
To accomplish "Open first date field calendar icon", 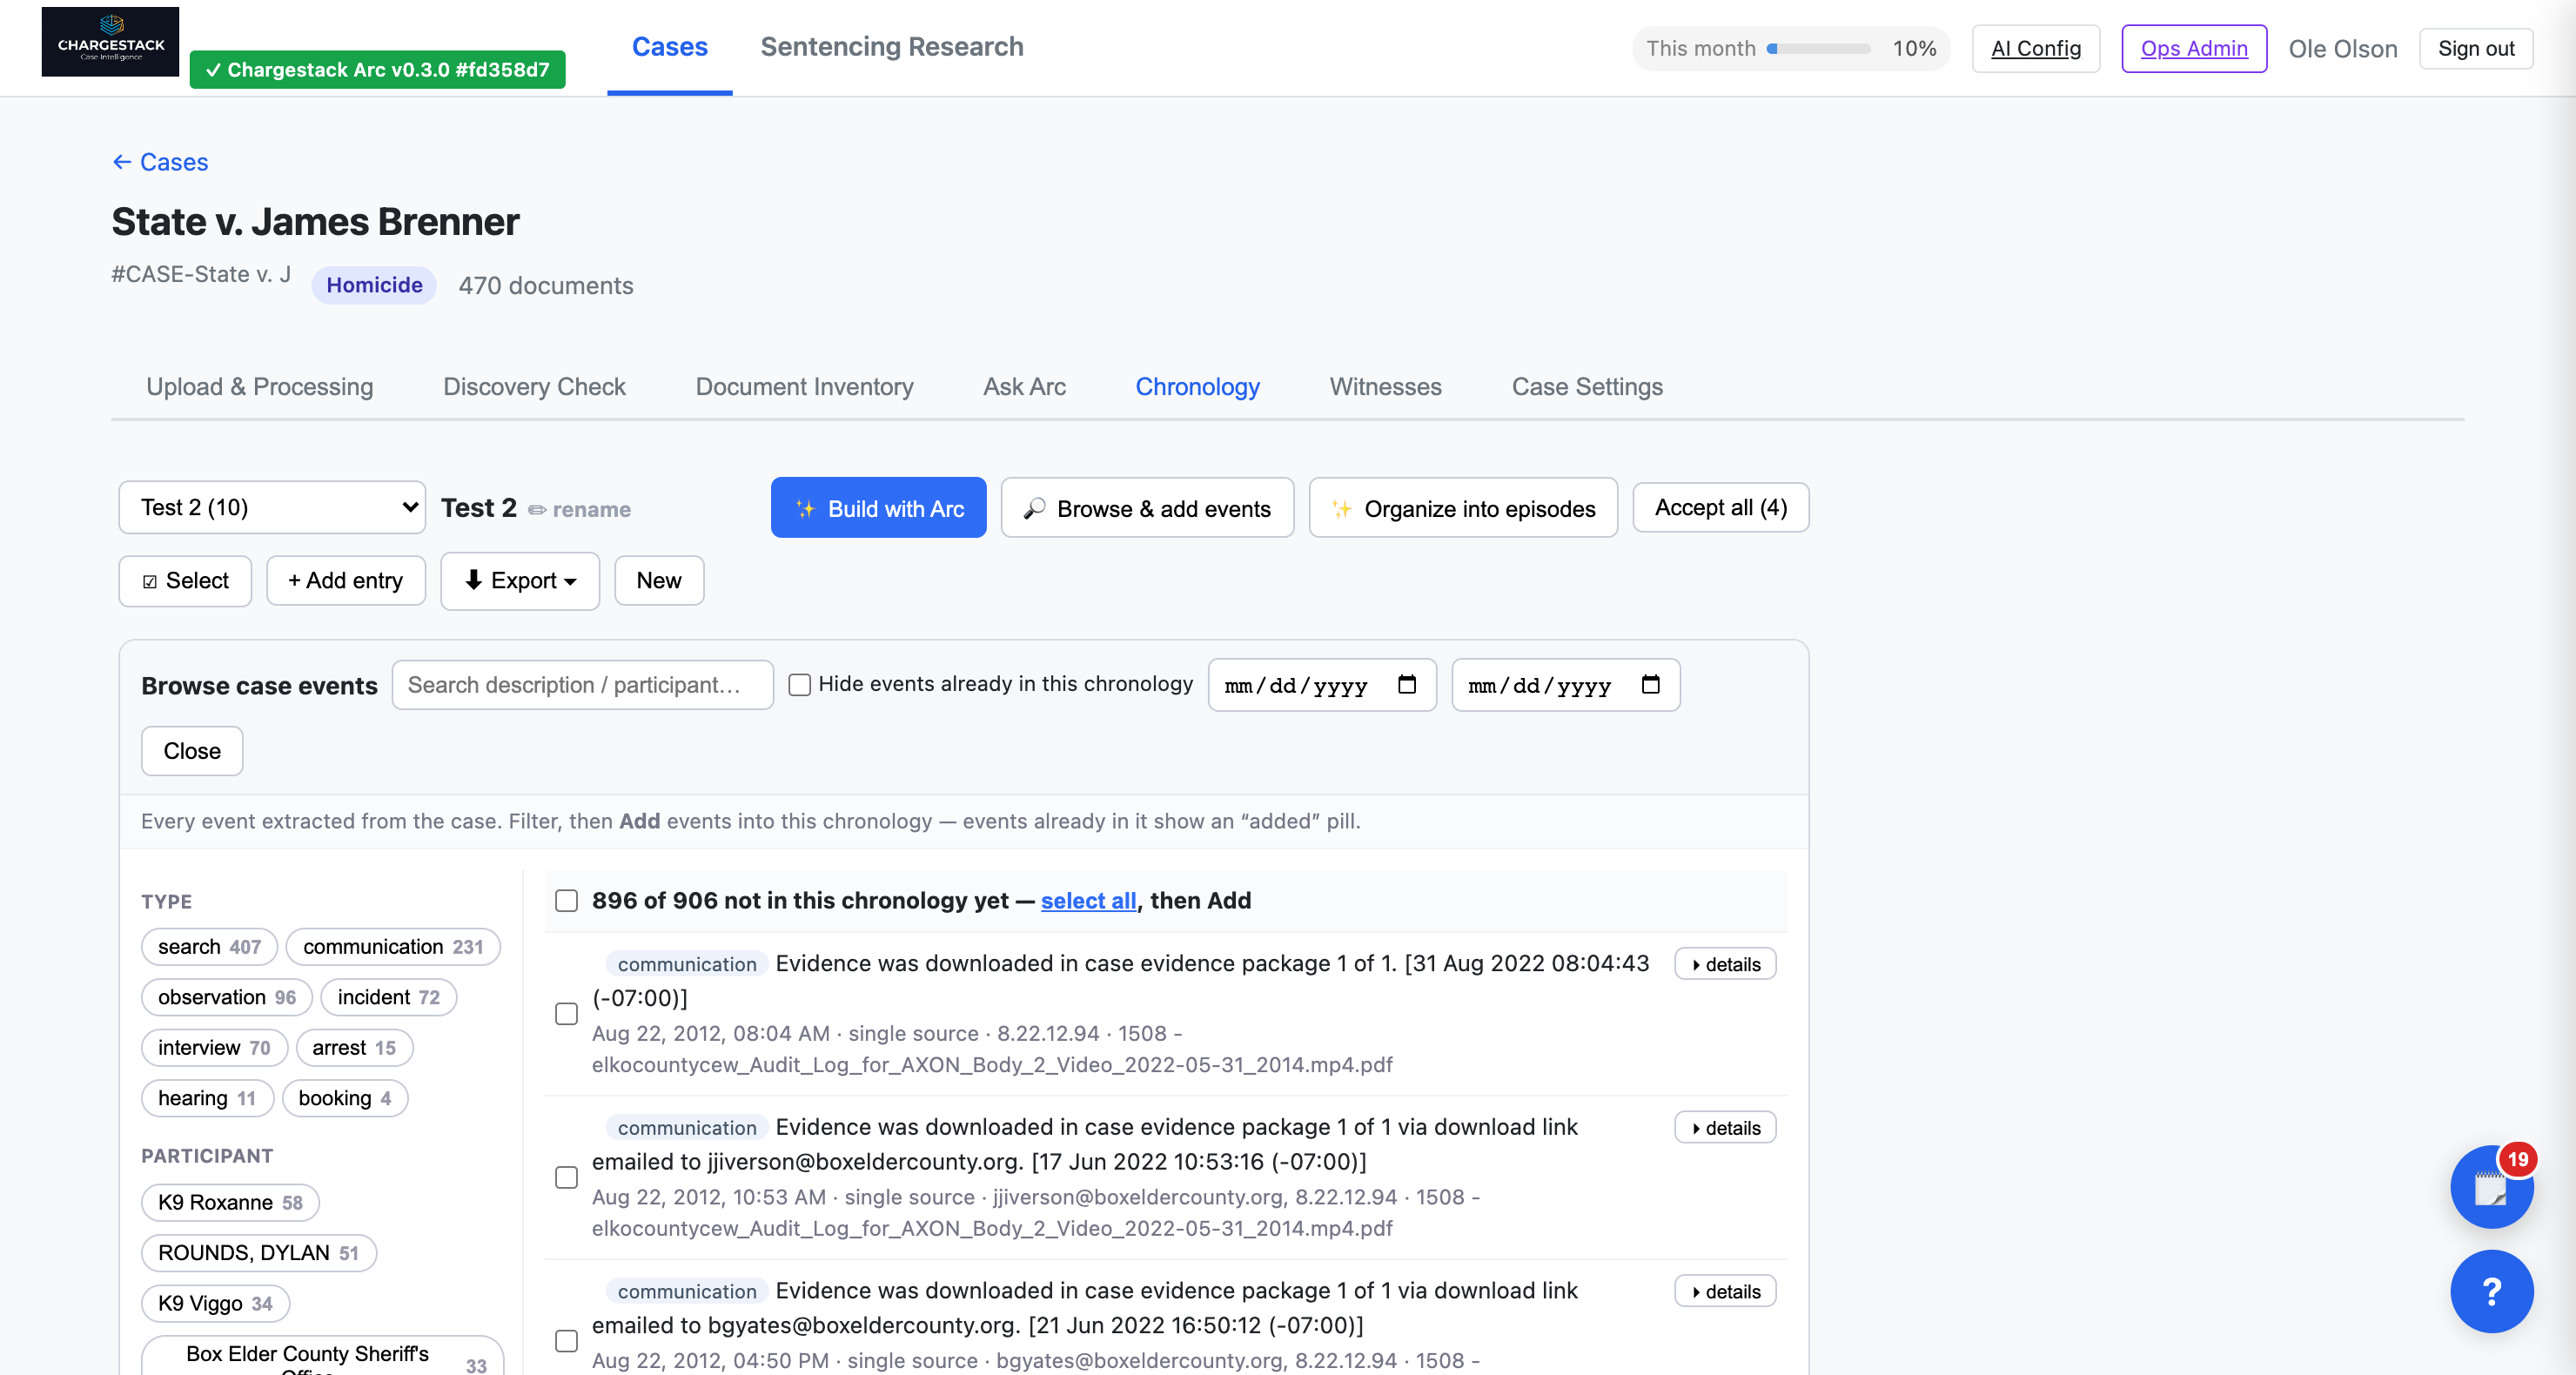I will tap(1407, 685).
